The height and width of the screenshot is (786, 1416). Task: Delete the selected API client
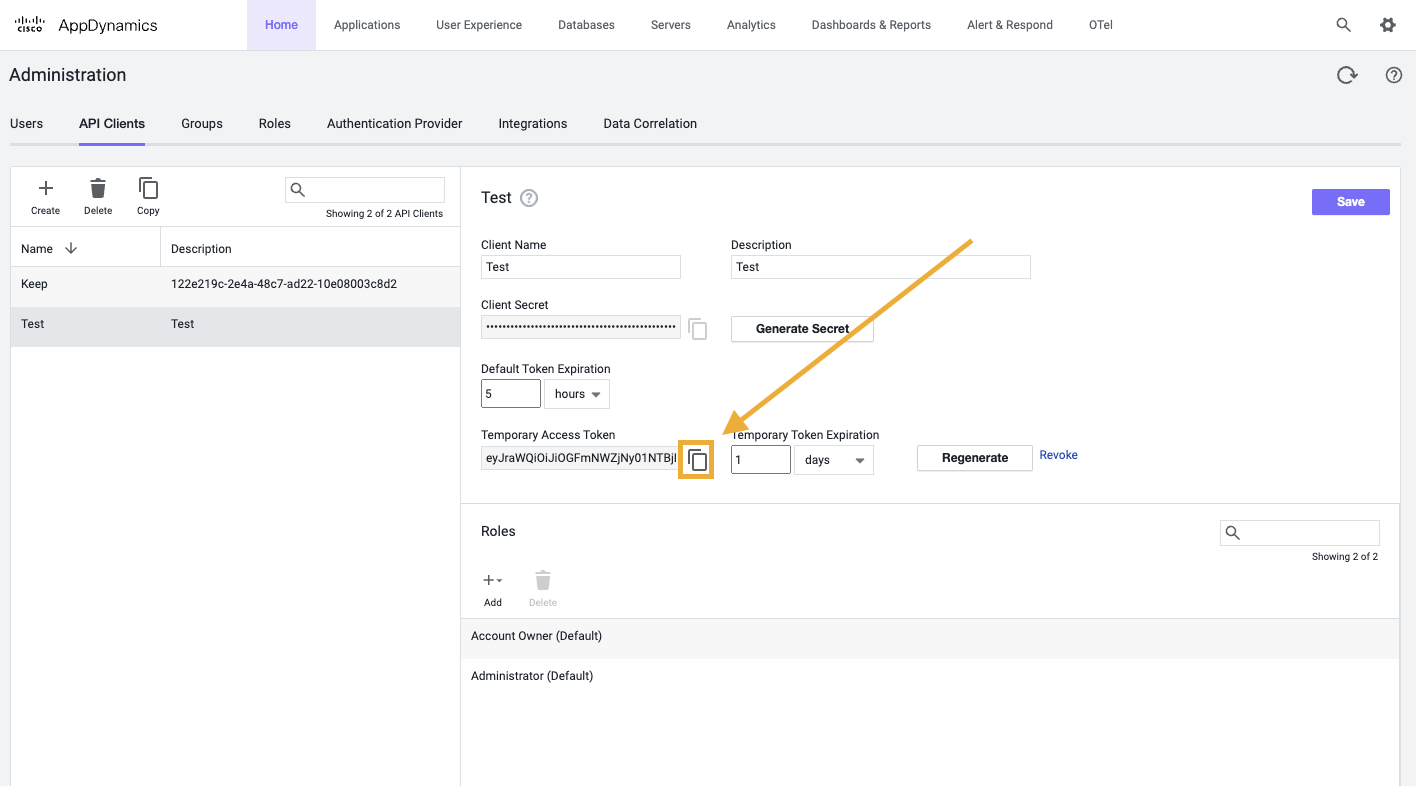98,196
